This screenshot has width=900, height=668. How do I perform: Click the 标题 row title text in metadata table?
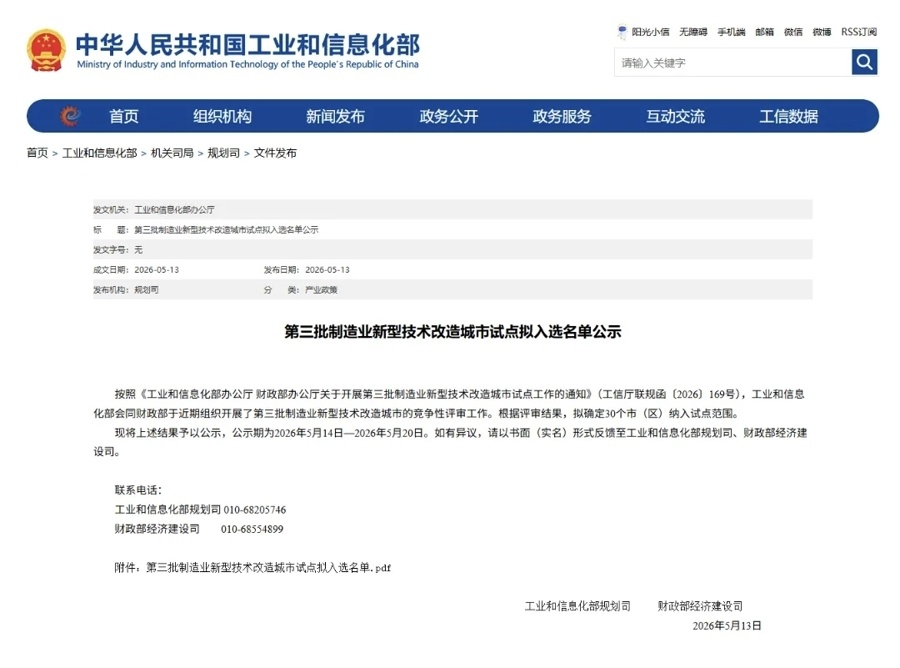pyautogui.click(x=226, y=230)
